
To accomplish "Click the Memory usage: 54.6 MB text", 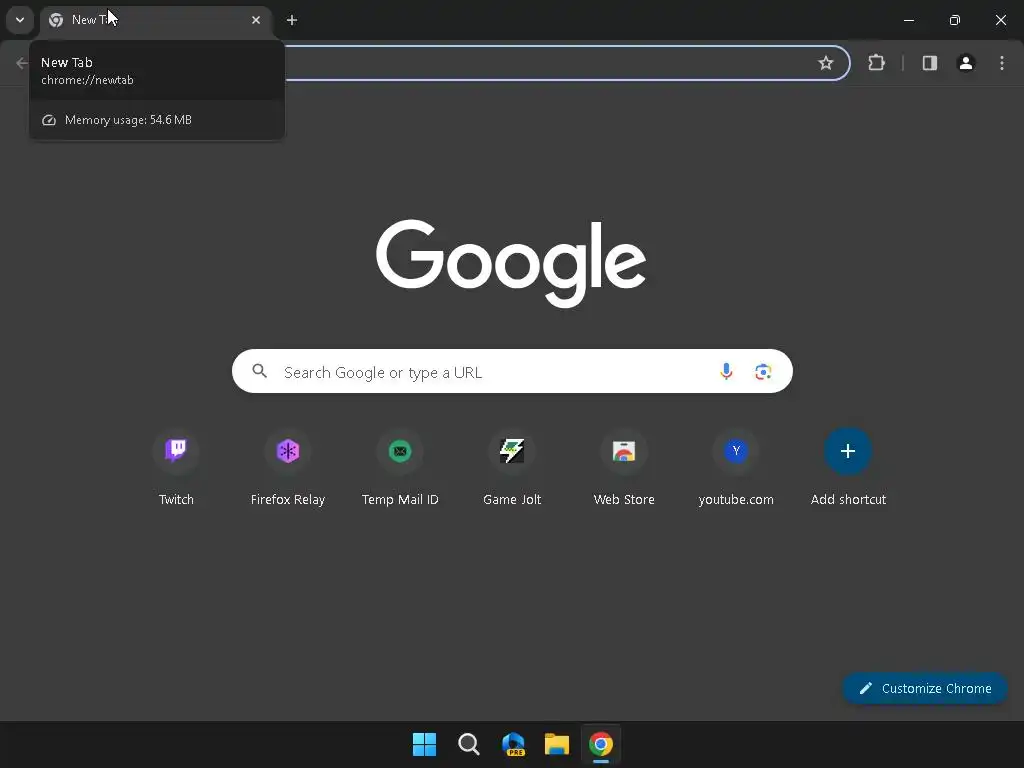I will click(128, 120).
